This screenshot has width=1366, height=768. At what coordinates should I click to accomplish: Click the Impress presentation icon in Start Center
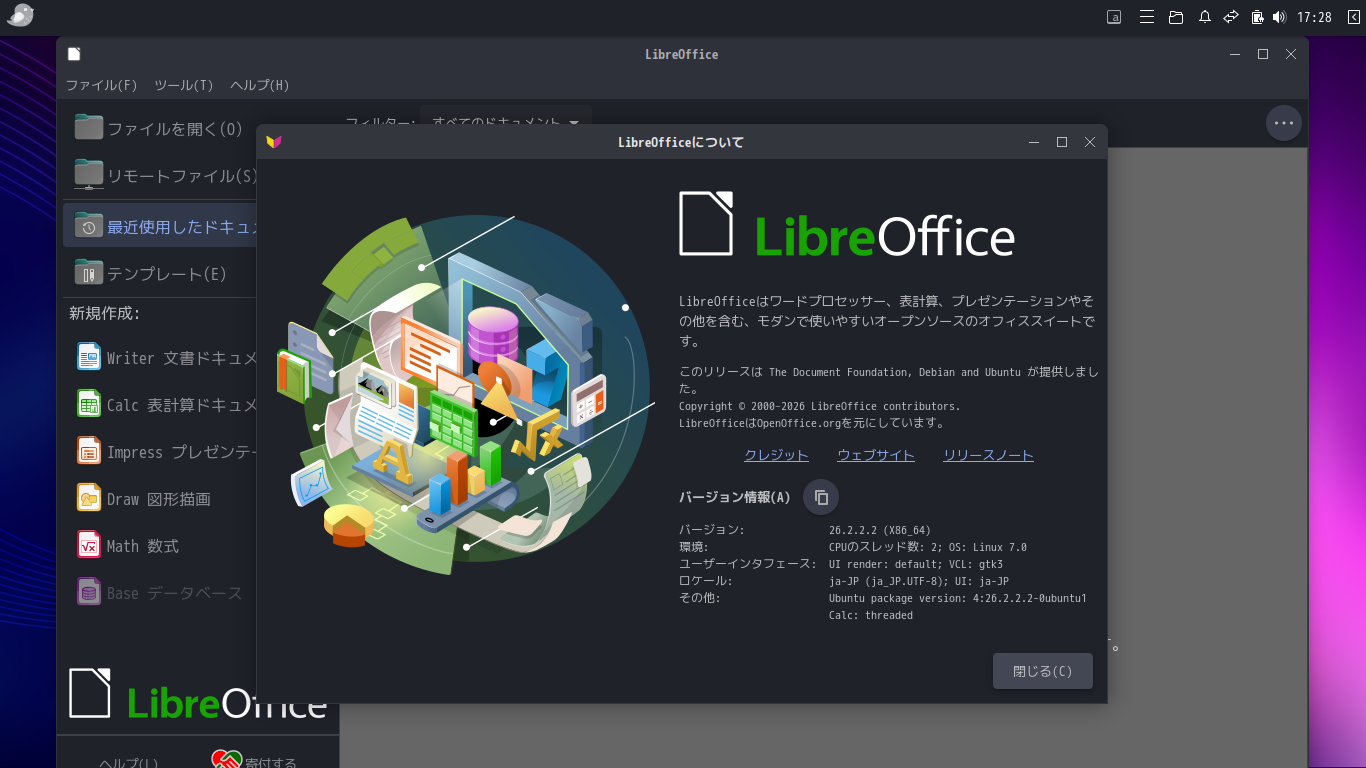coord(89,451)
